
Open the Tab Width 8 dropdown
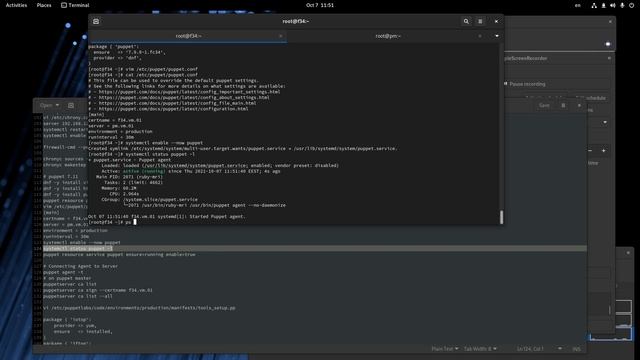click(480, 349)
